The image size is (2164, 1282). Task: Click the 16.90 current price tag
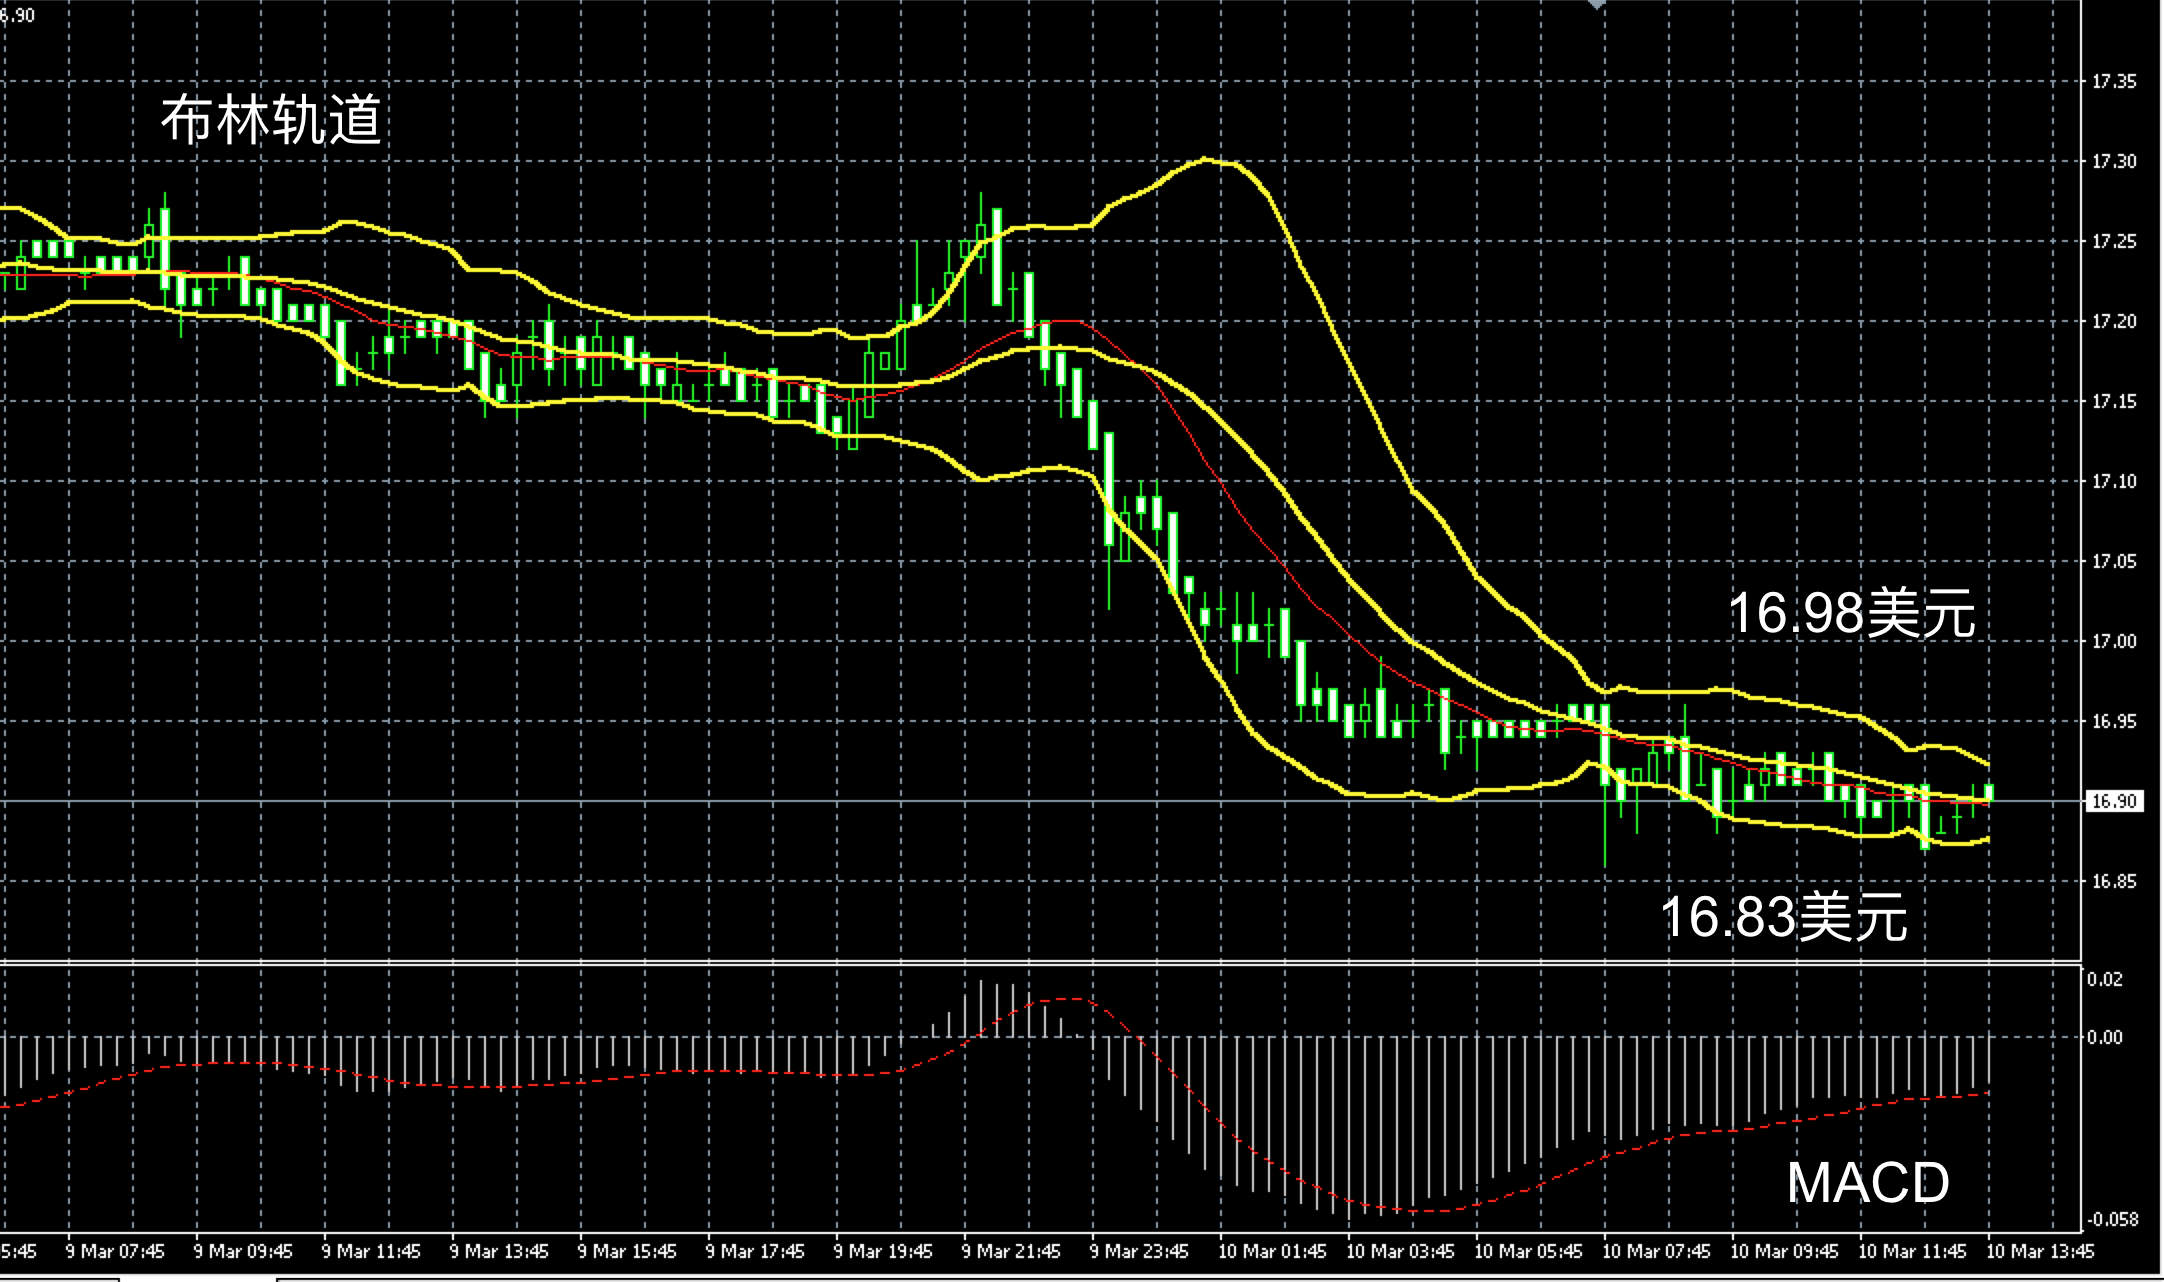click(2114, 801)
